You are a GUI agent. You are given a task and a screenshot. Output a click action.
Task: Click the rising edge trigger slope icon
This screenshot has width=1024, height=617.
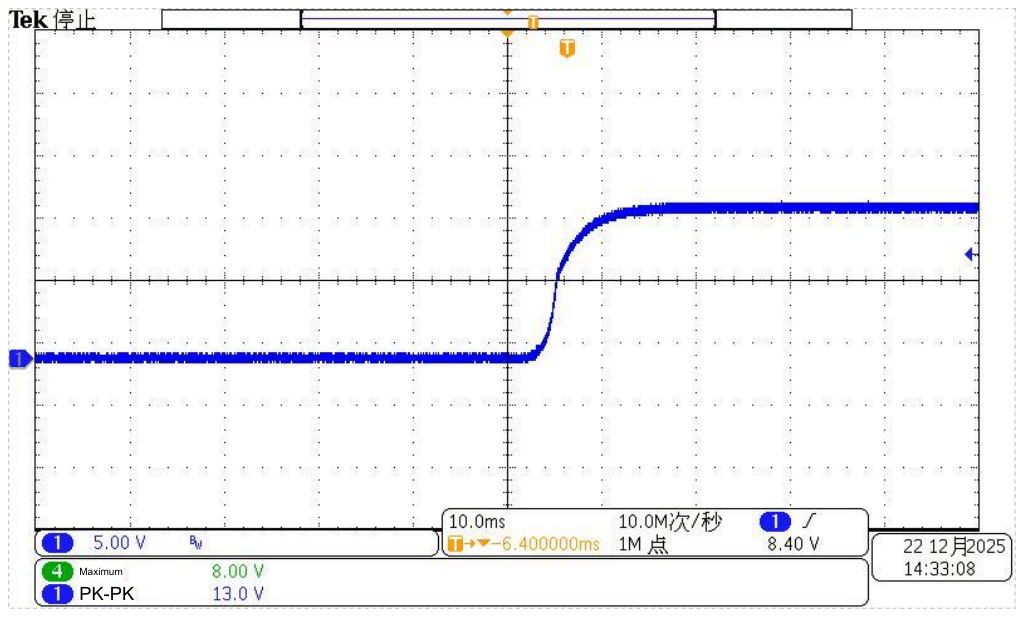point(809,521)
